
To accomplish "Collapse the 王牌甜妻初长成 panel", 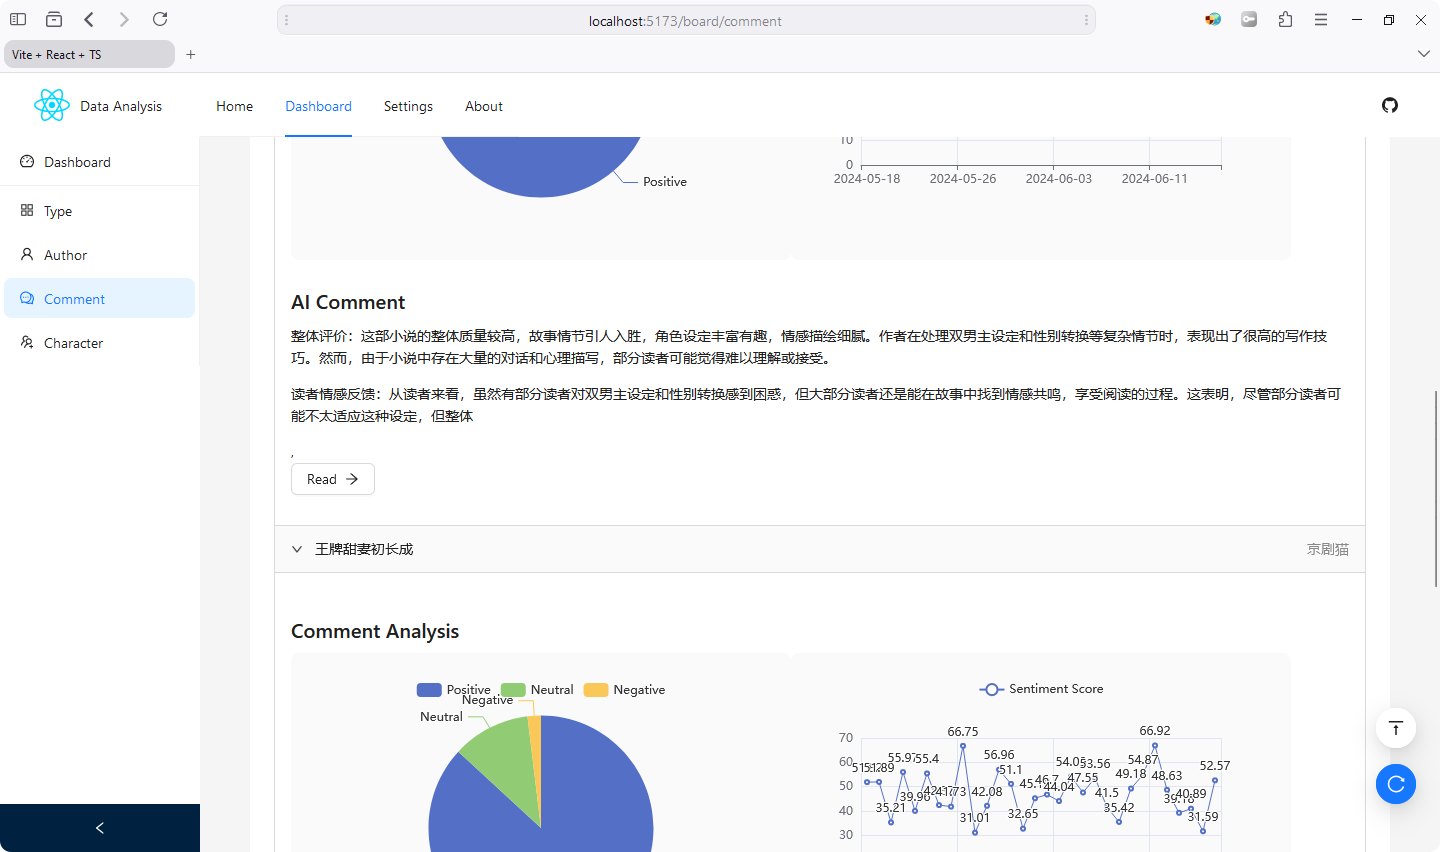I will (x=820, y=549).
